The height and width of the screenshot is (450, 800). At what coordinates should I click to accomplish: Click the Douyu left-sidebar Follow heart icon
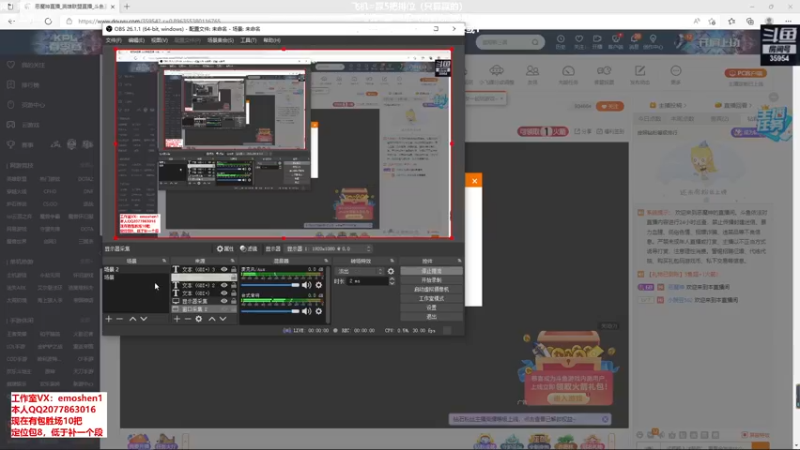pyautogui.click(x=11, y=65)
